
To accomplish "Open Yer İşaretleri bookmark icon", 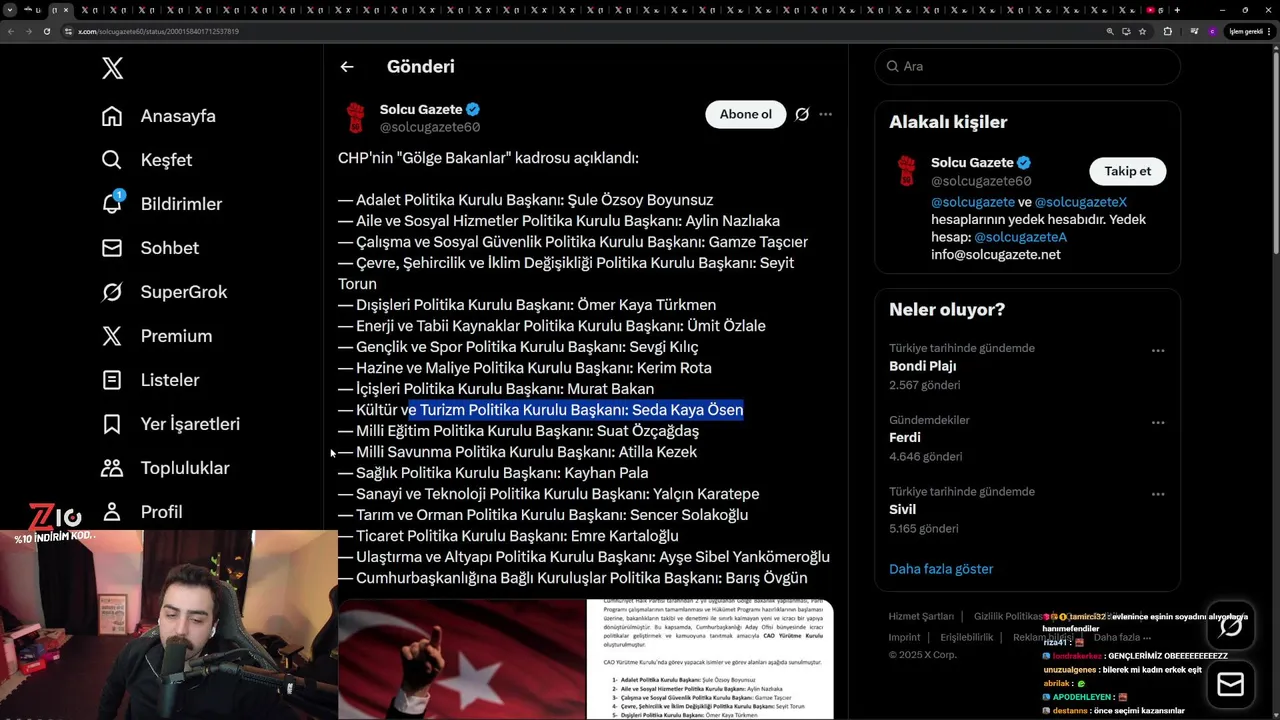I will click(112, 424).
